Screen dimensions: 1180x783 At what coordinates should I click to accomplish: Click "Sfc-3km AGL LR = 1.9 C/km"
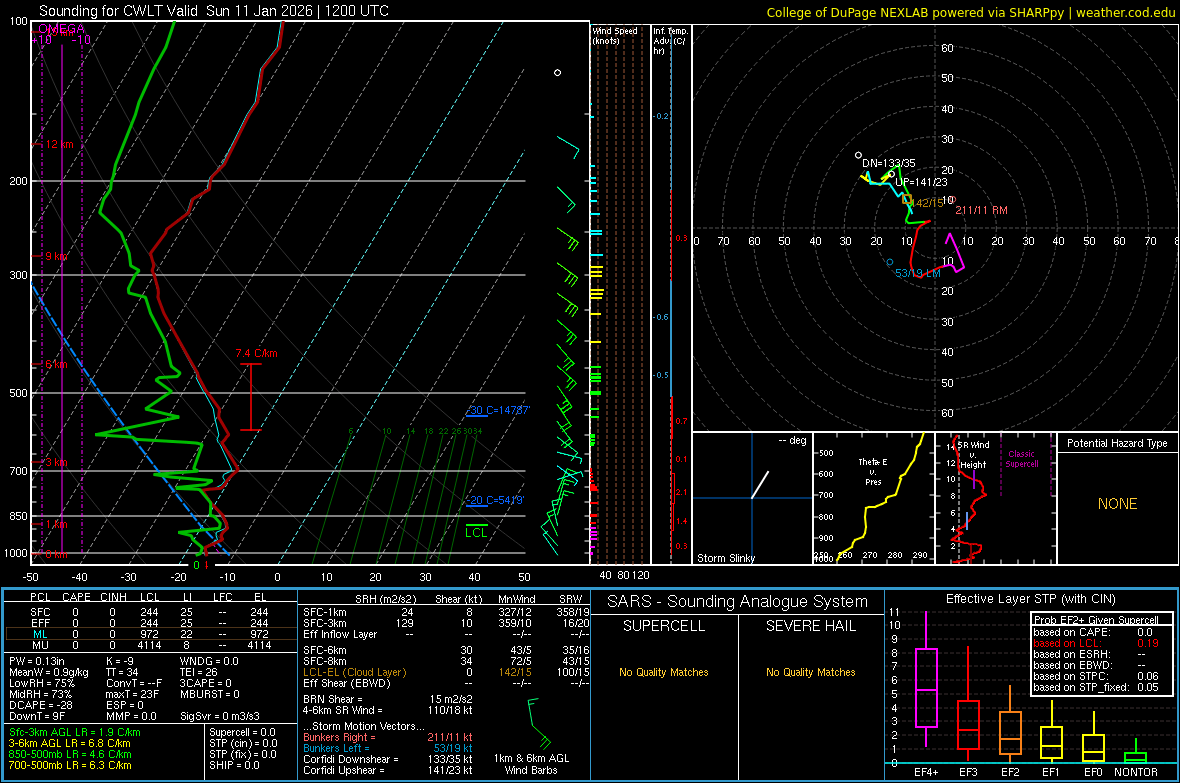coord(75,733)
